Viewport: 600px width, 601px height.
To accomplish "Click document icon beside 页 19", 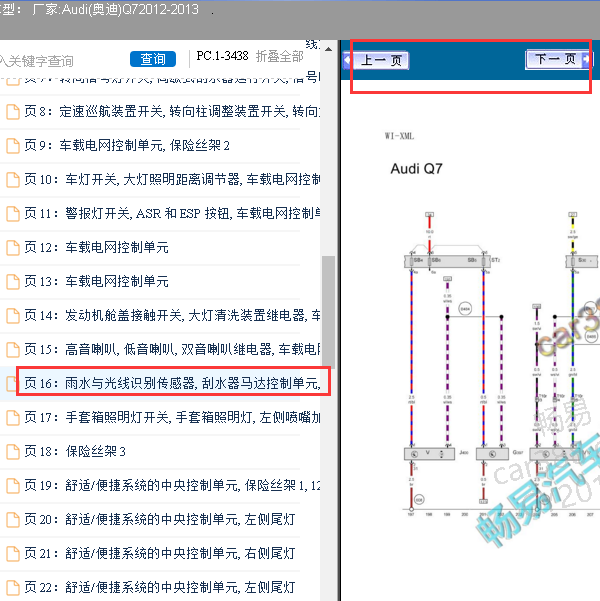I will [x=13, y=486].
